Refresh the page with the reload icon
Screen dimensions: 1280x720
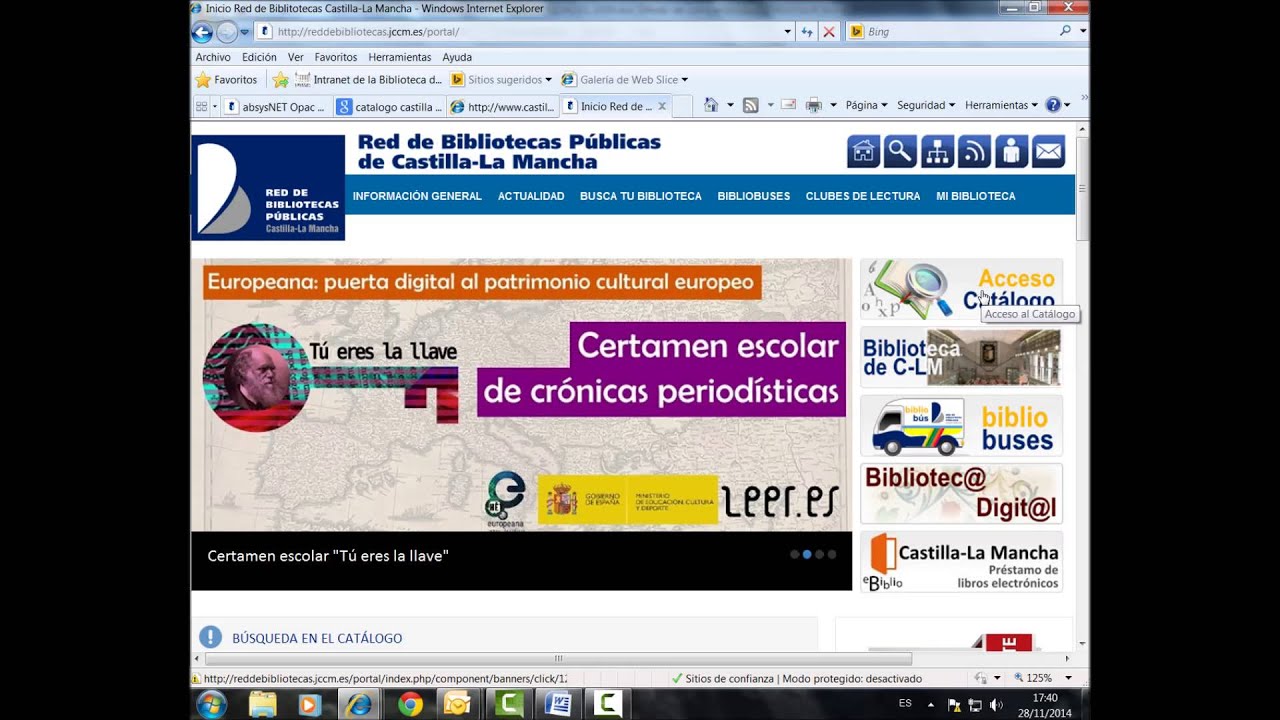(x=807, y=32)
